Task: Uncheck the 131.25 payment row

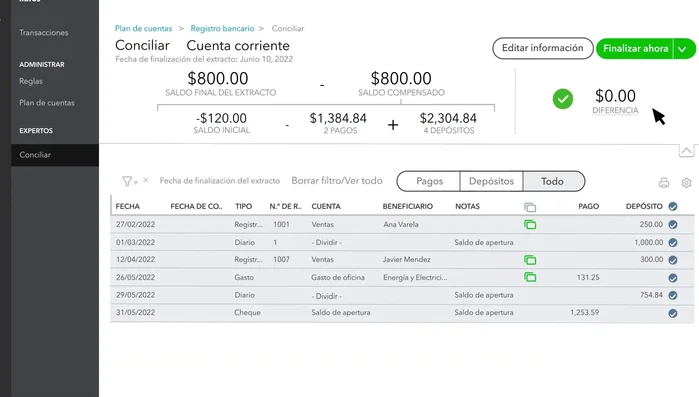Action: (x=673, y=278)
